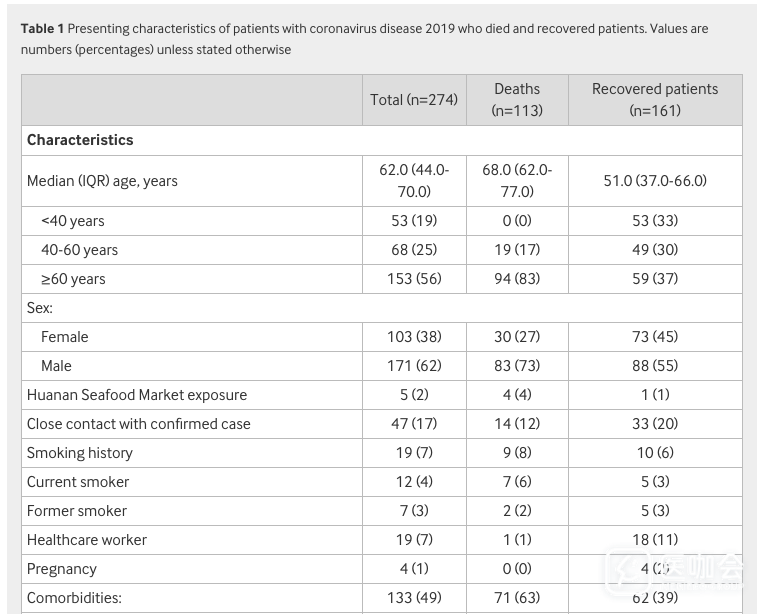This screenshot has width=769, height=614.
Task: Click the '40-60 years' row label
Action: [x=79, y=250]
